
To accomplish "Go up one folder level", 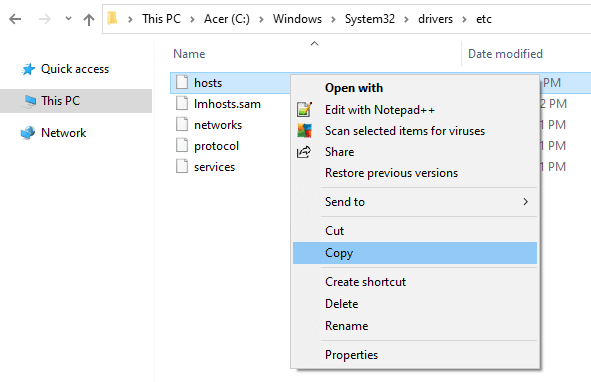I will (89, 19).
